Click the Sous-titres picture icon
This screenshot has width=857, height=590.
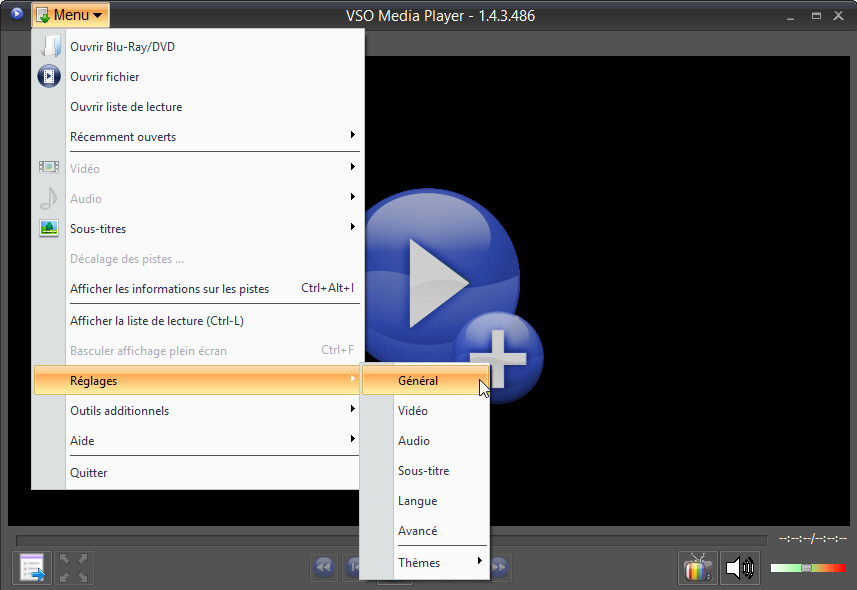point(49,228)
